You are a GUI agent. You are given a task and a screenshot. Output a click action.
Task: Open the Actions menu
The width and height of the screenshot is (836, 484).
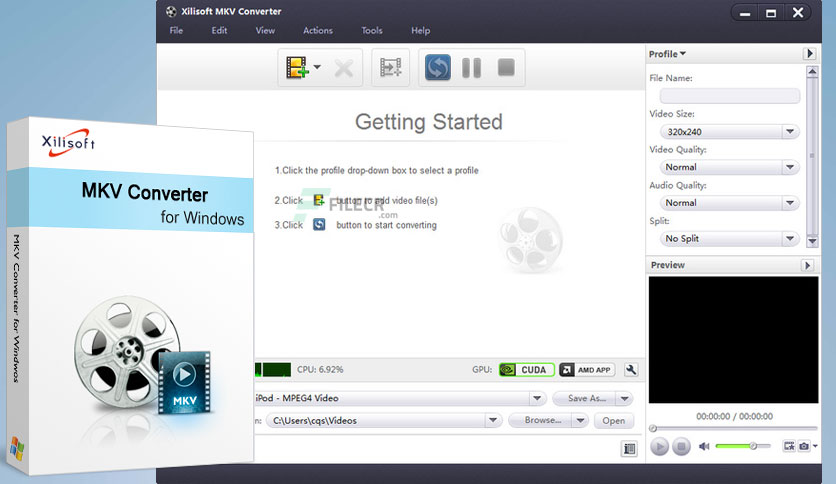318,30
